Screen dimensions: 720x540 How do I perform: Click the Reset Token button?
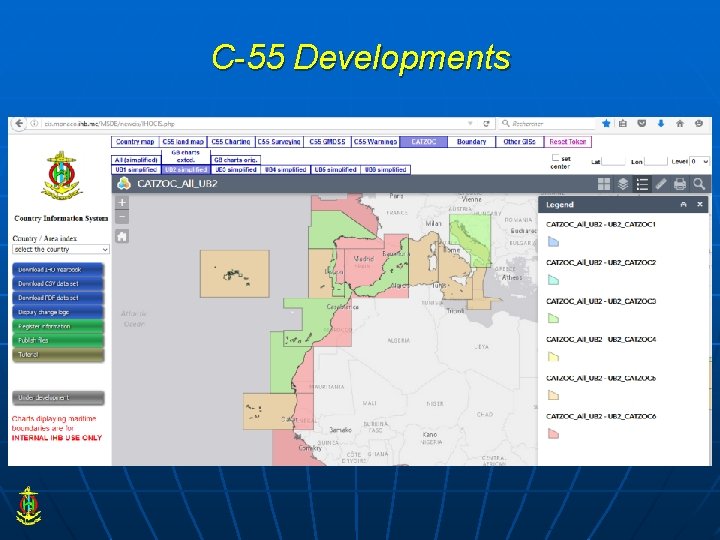click(568, 142)
